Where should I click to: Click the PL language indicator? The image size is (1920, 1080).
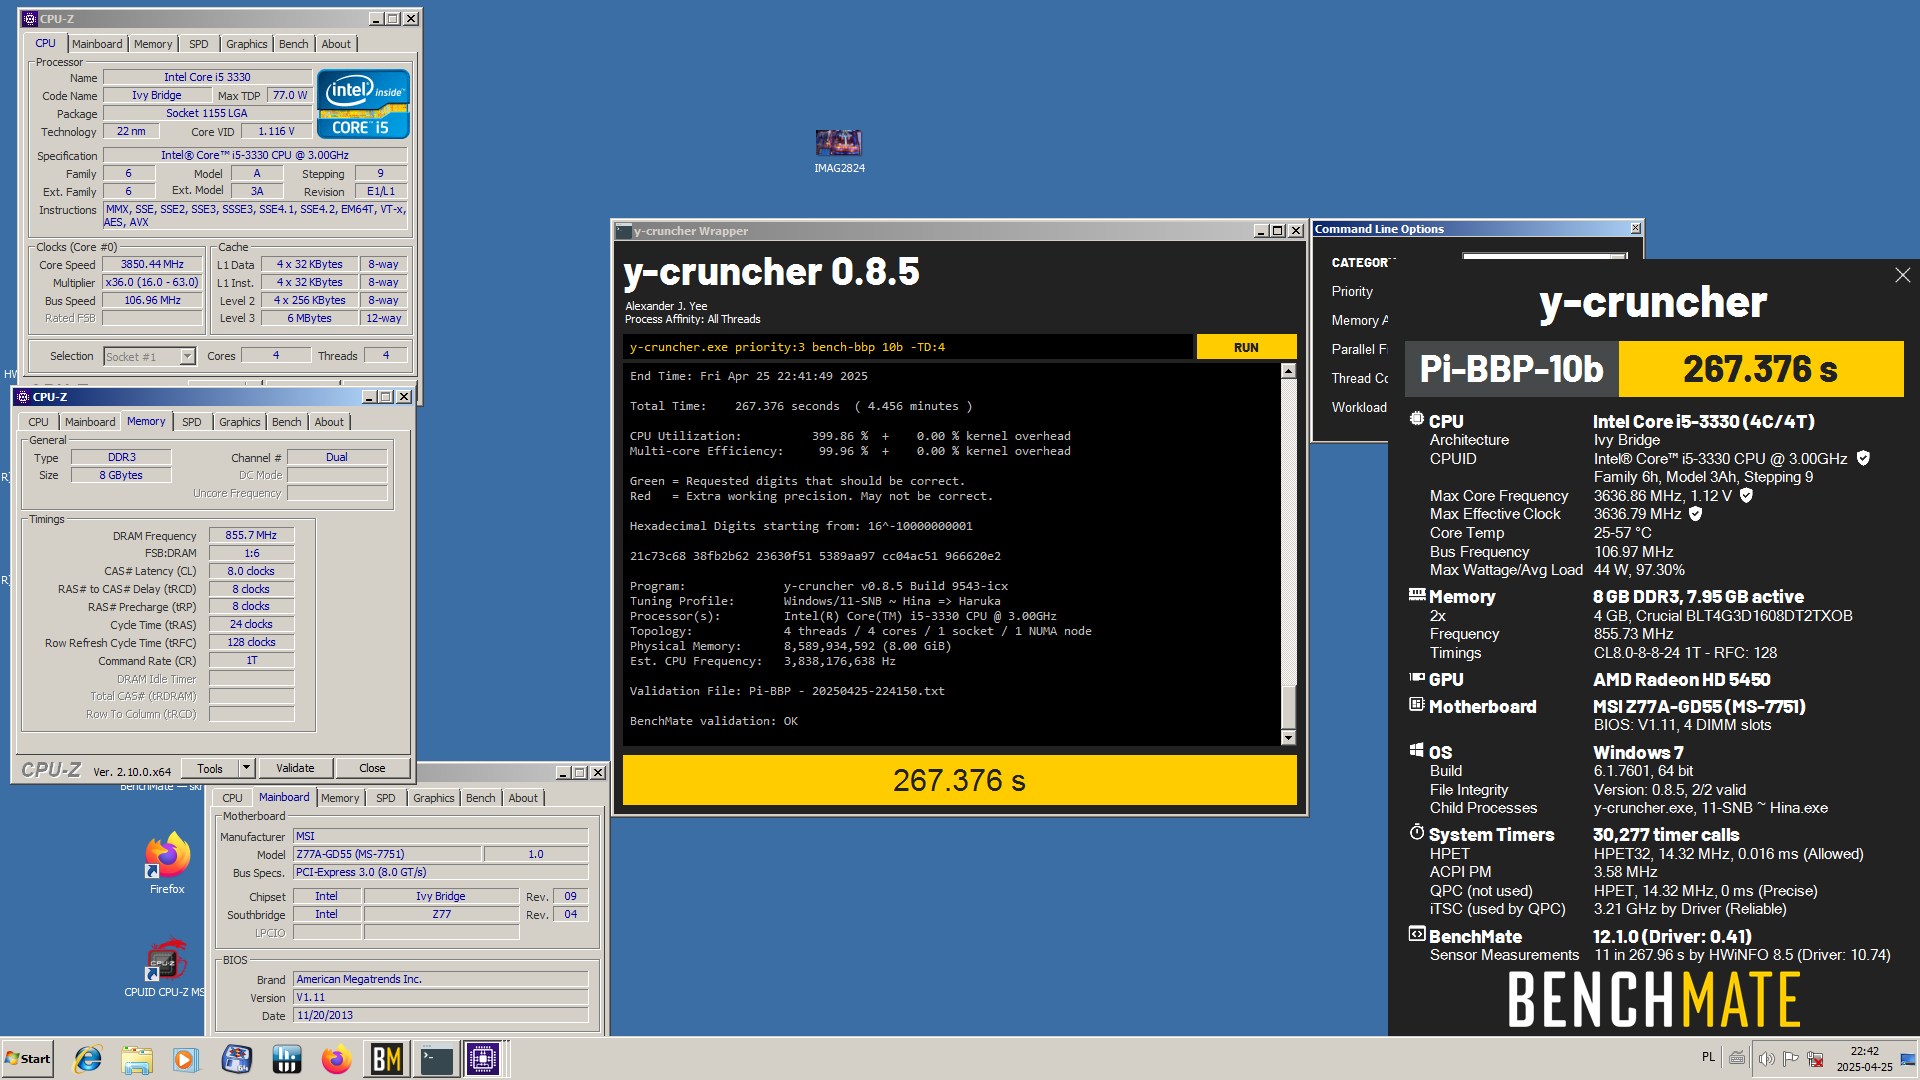tap(1708, 1057)
